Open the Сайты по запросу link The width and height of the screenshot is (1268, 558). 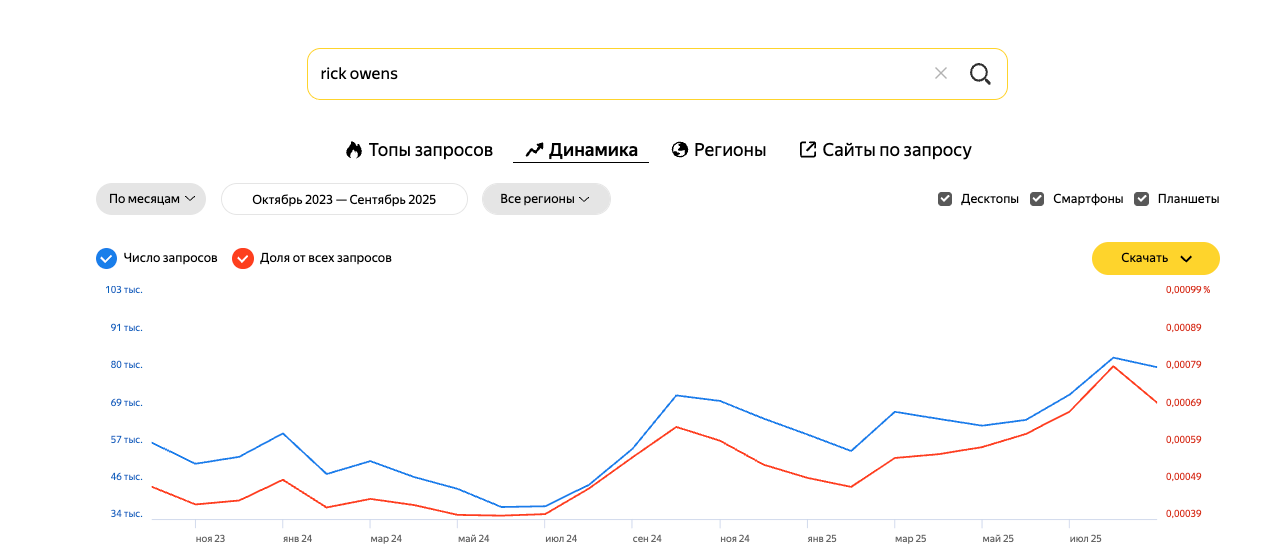point(897,150)
